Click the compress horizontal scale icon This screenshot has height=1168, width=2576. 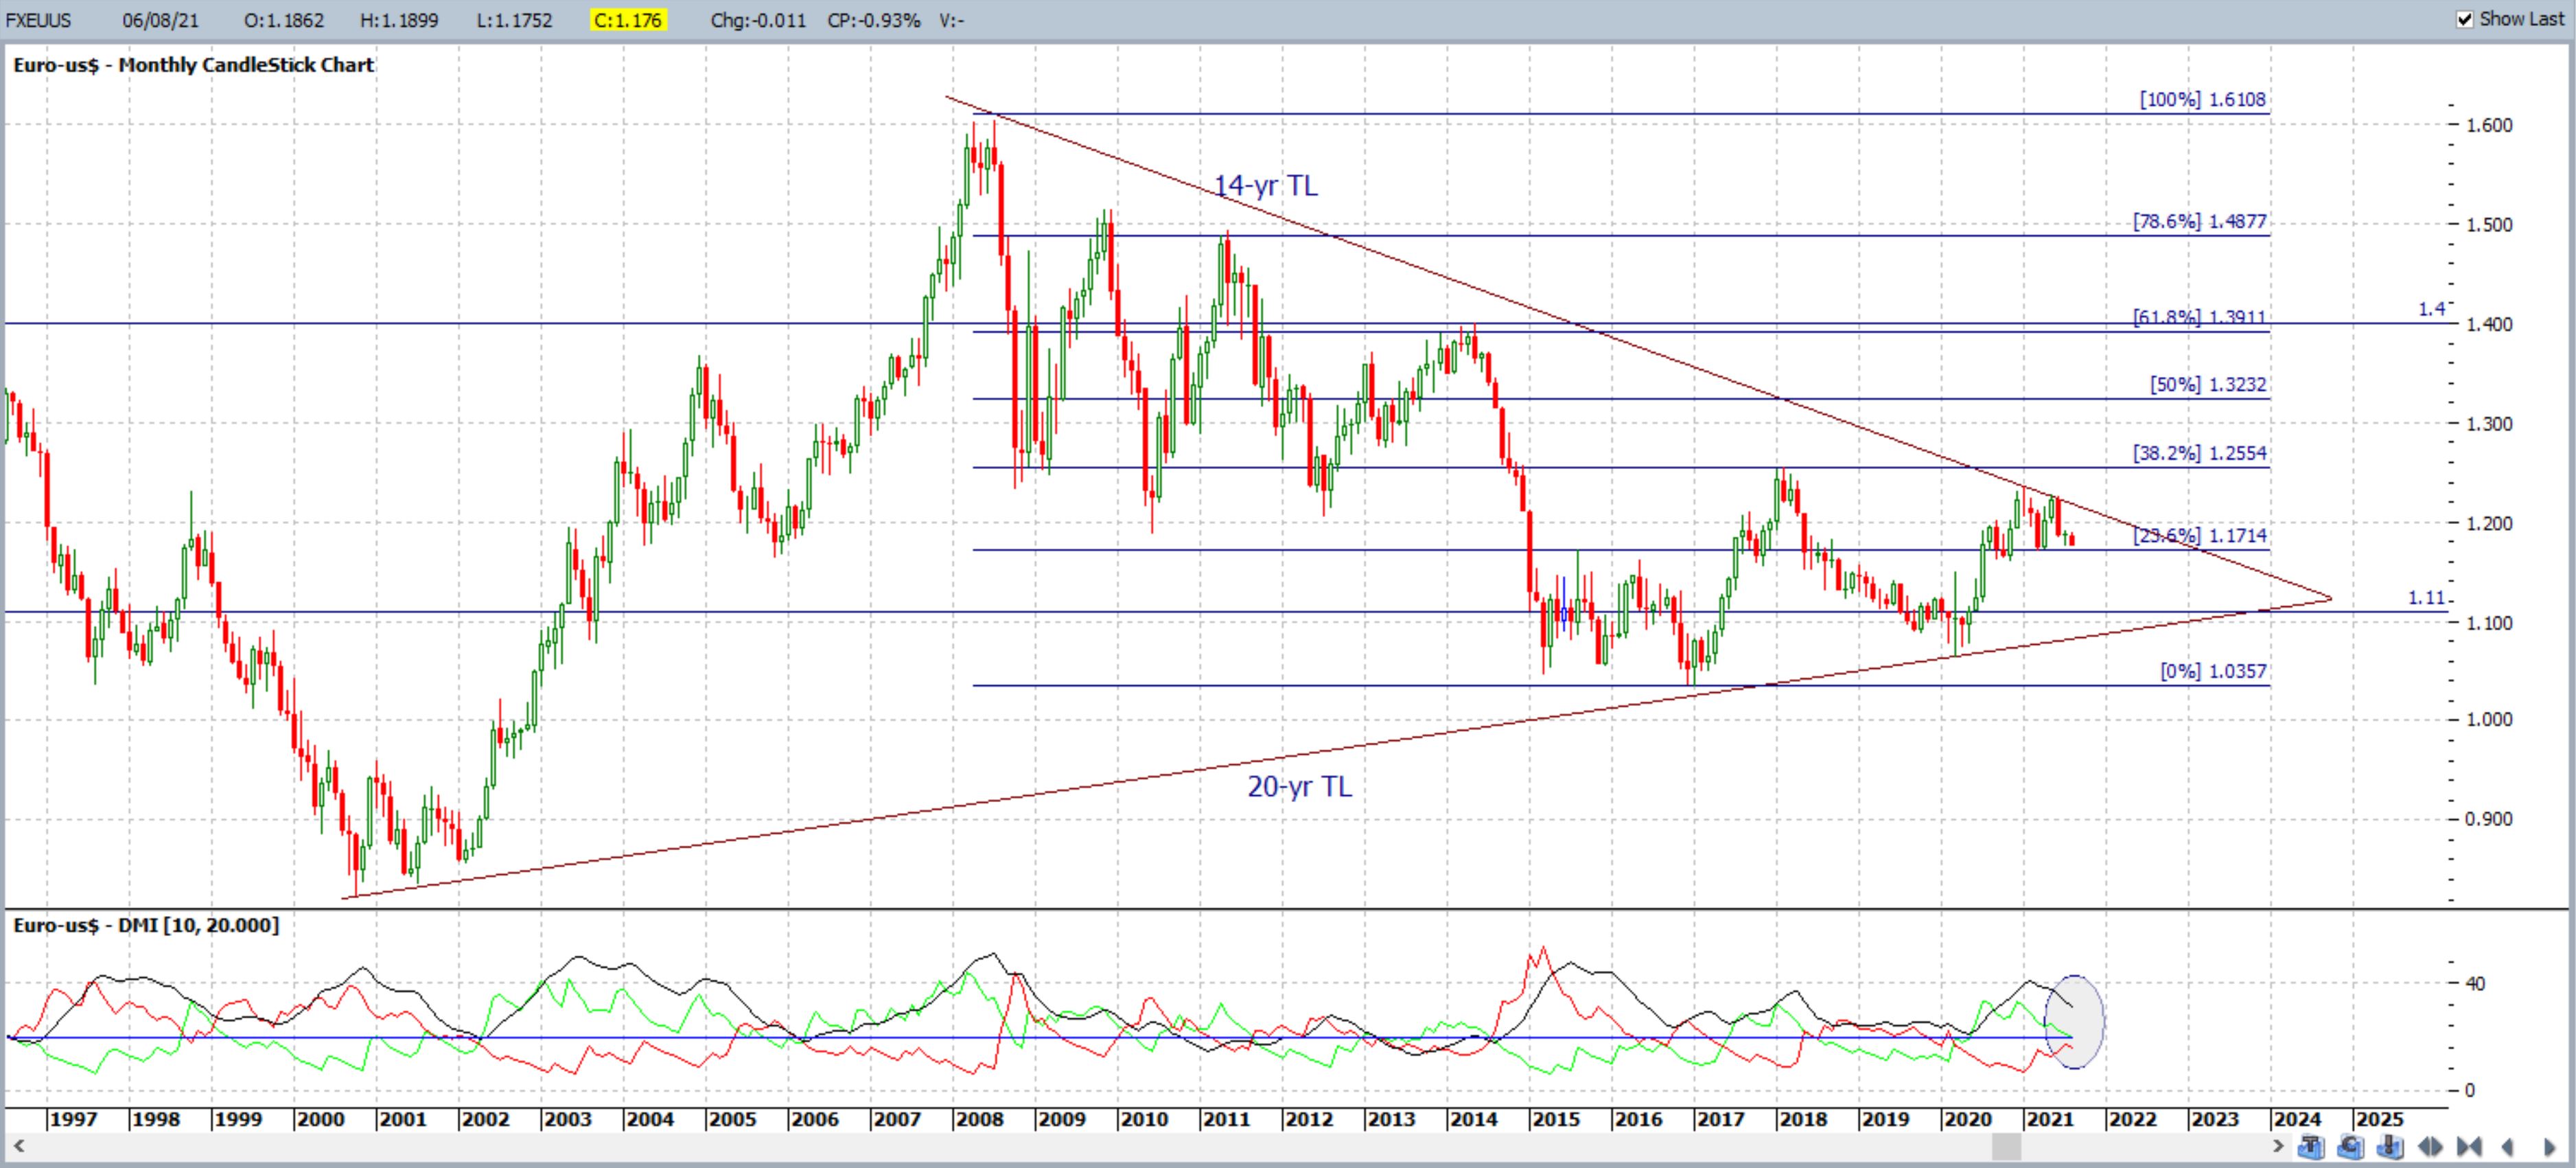point(2470,1147)
